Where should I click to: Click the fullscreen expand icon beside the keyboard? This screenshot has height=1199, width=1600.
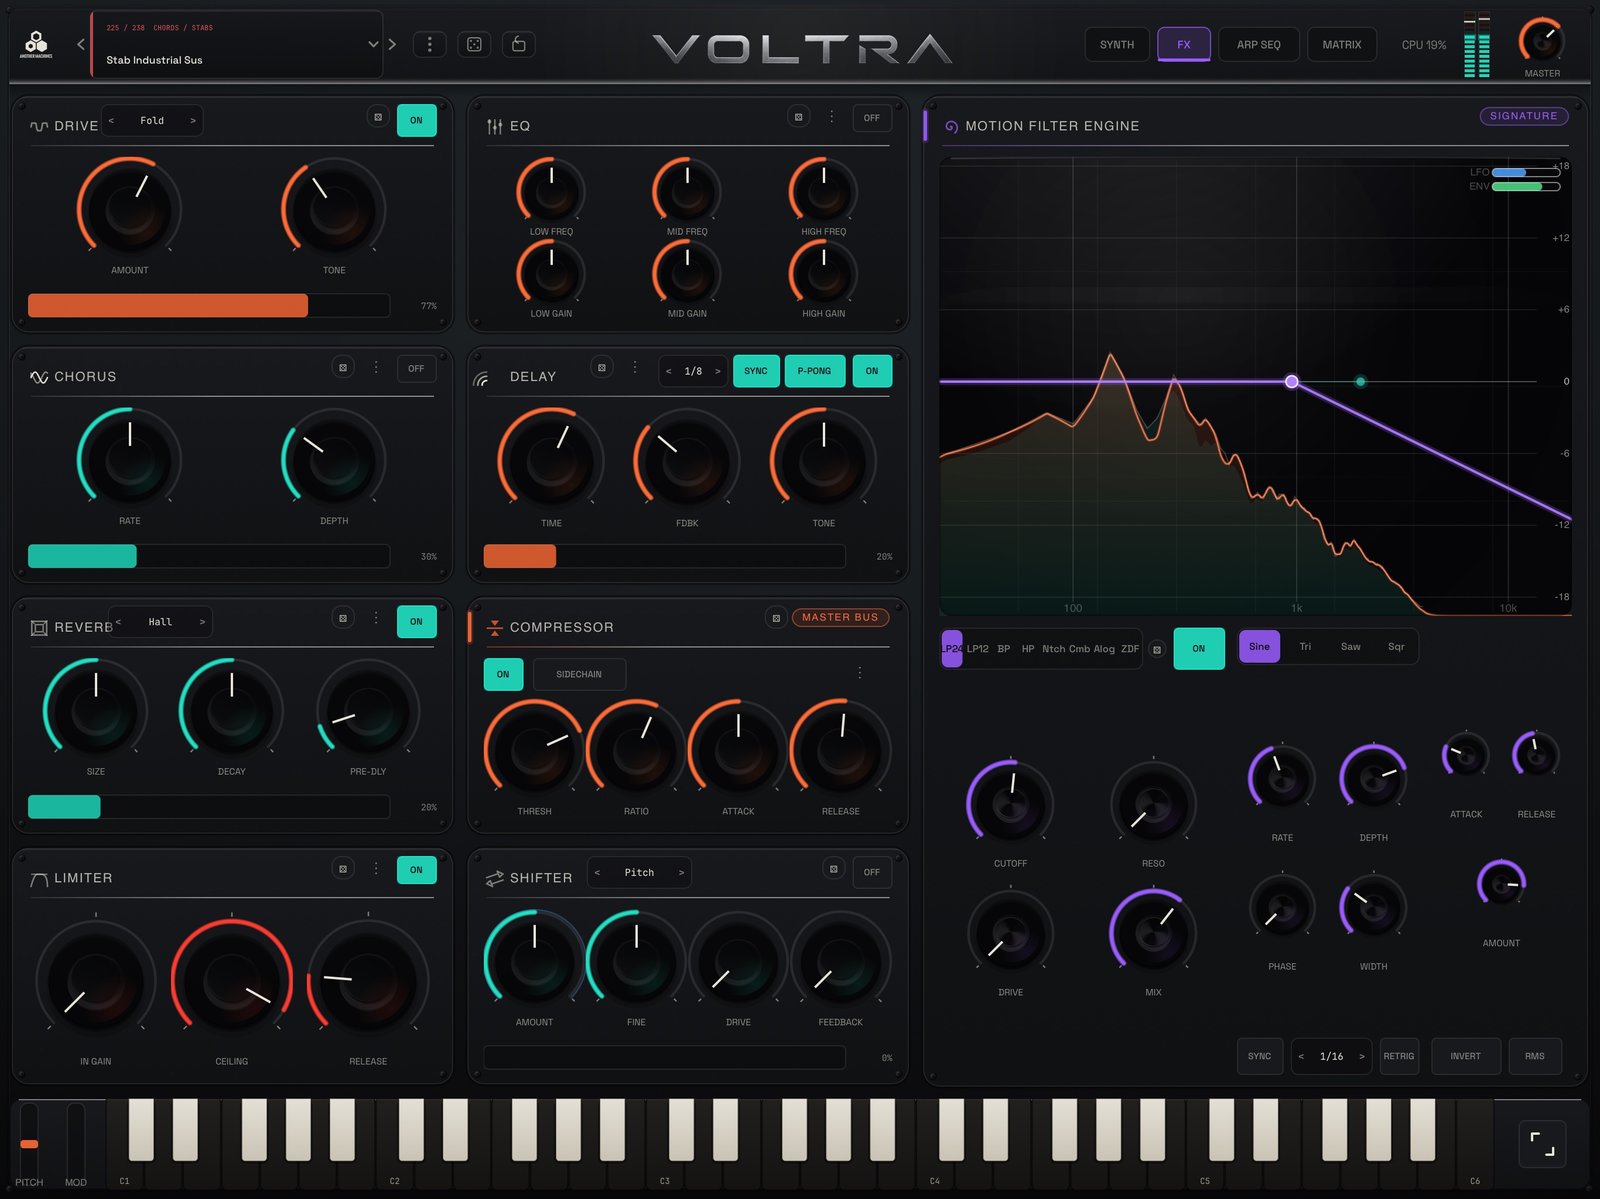coord(1542,1144)
